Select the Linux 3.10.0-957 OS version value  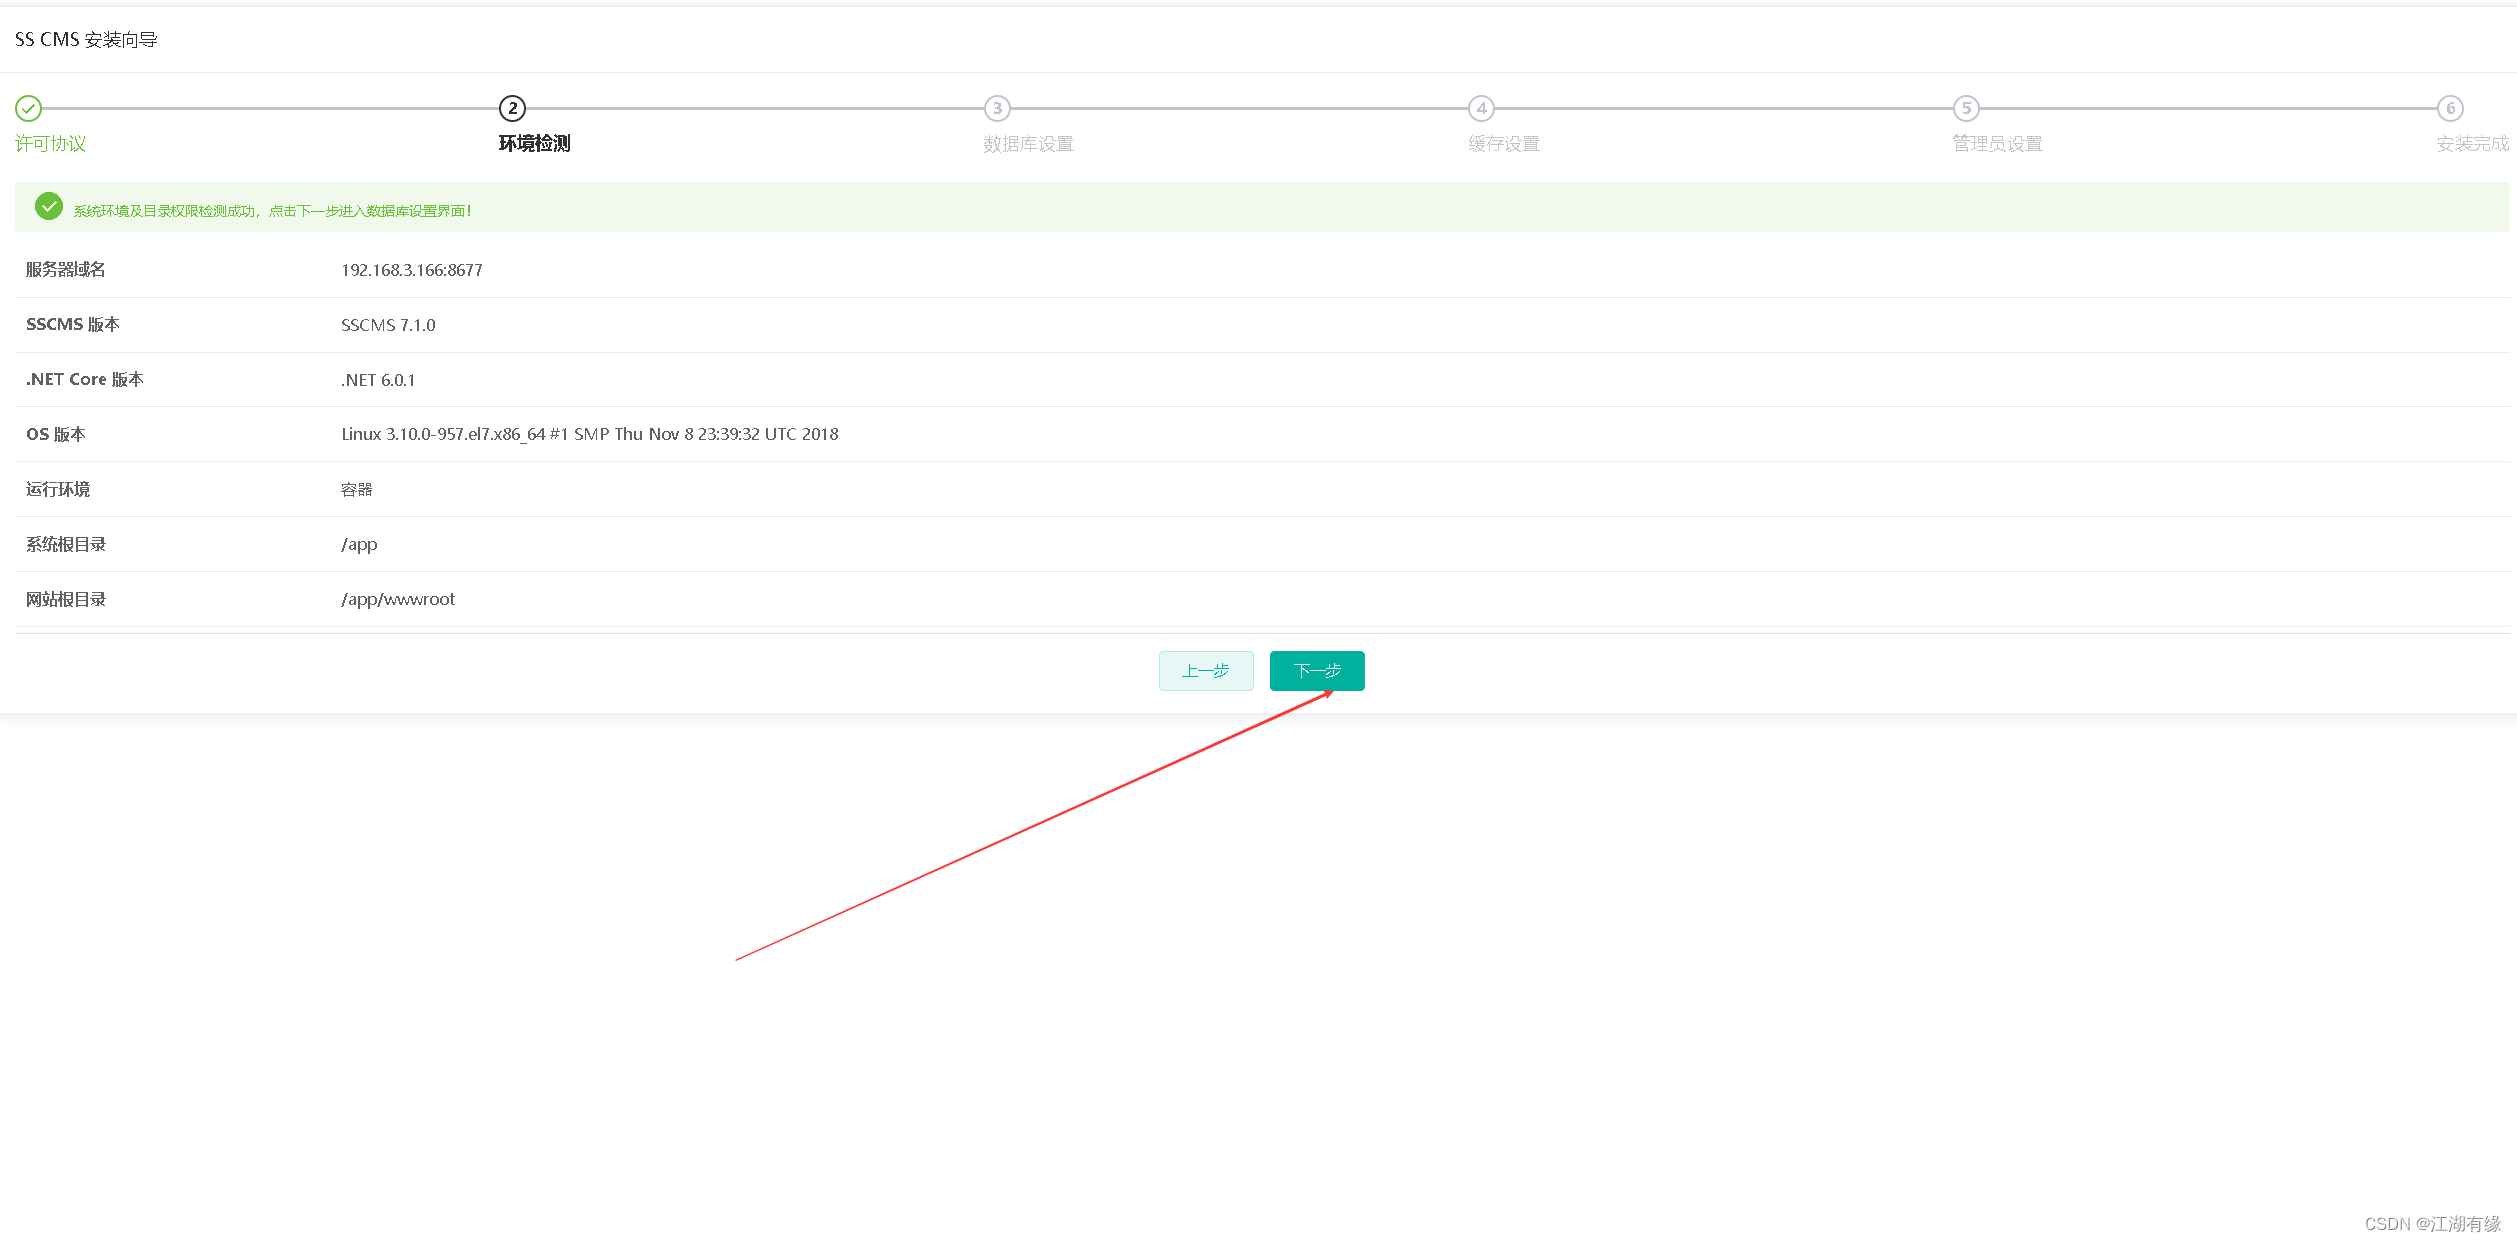(590, 434)
